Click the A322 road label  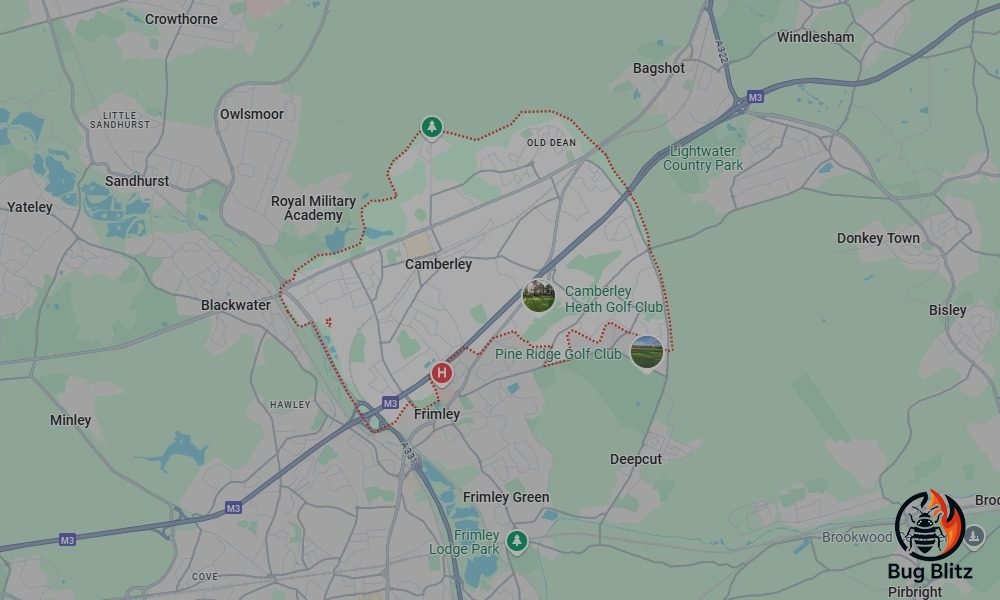coord(721,53)
